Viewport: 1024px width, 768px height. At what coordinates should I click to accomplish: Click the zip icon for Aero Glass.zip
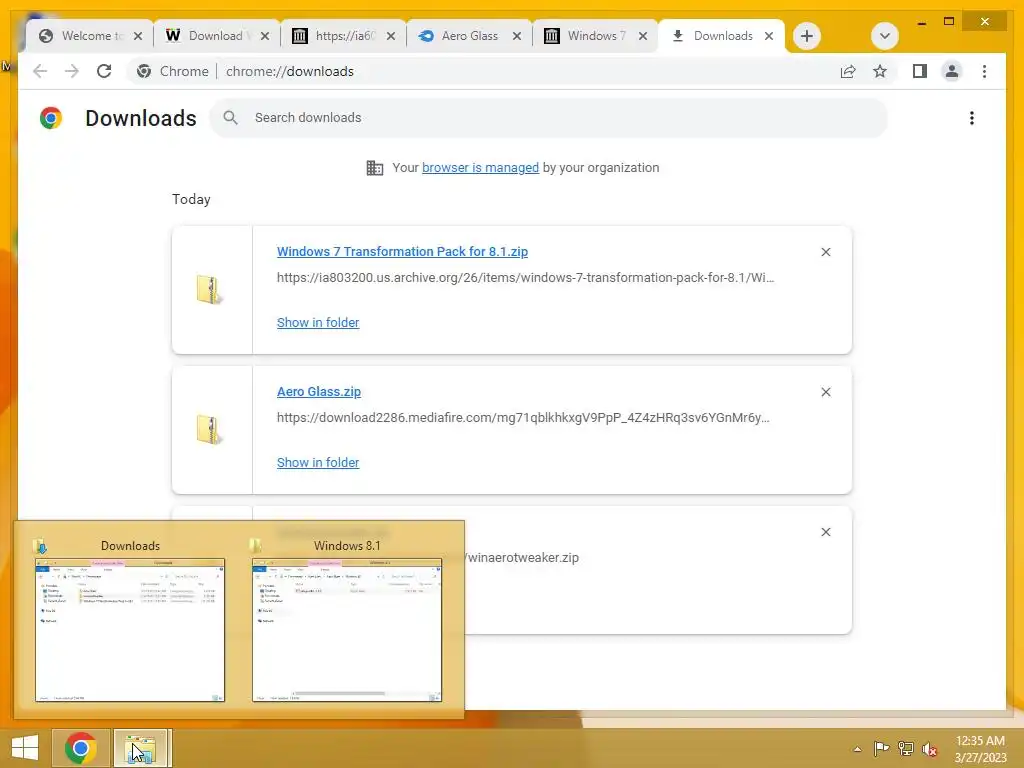click(210, 430)
